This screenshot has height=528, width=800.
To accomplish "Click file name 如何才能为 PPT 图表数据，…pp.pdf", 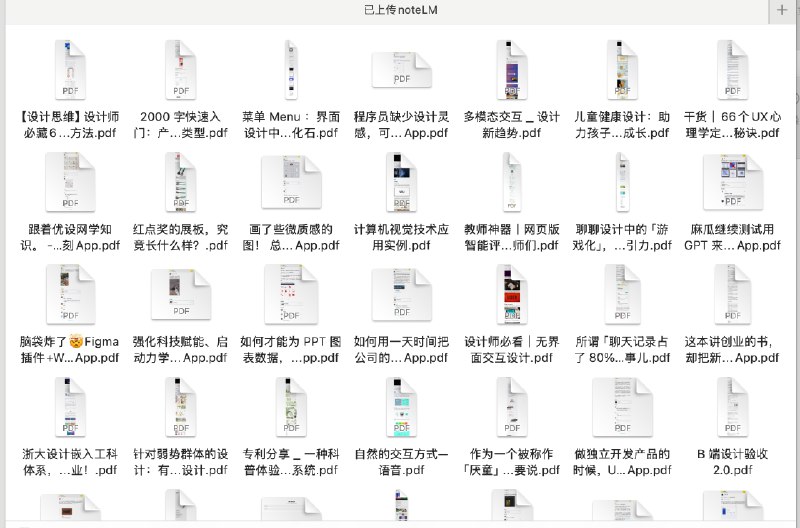I will coord(291,349).
